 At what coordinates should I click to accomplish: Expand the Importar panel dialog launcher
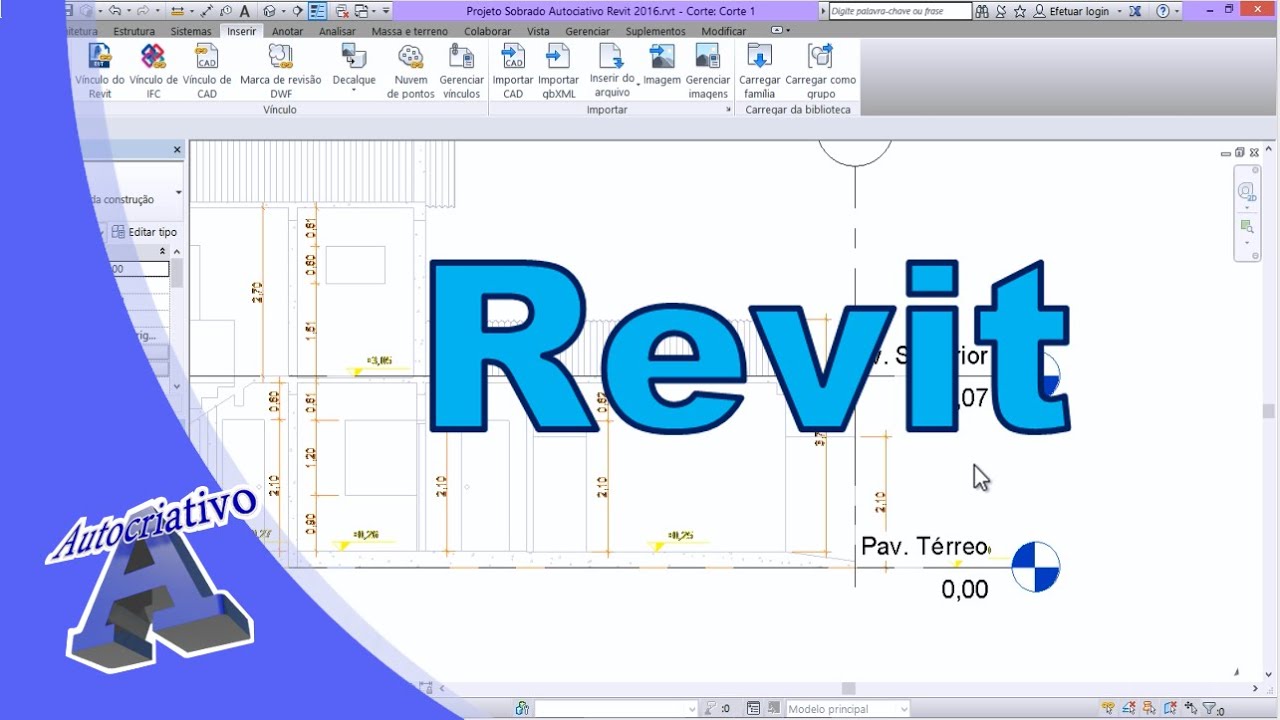(x=729, y=110)
